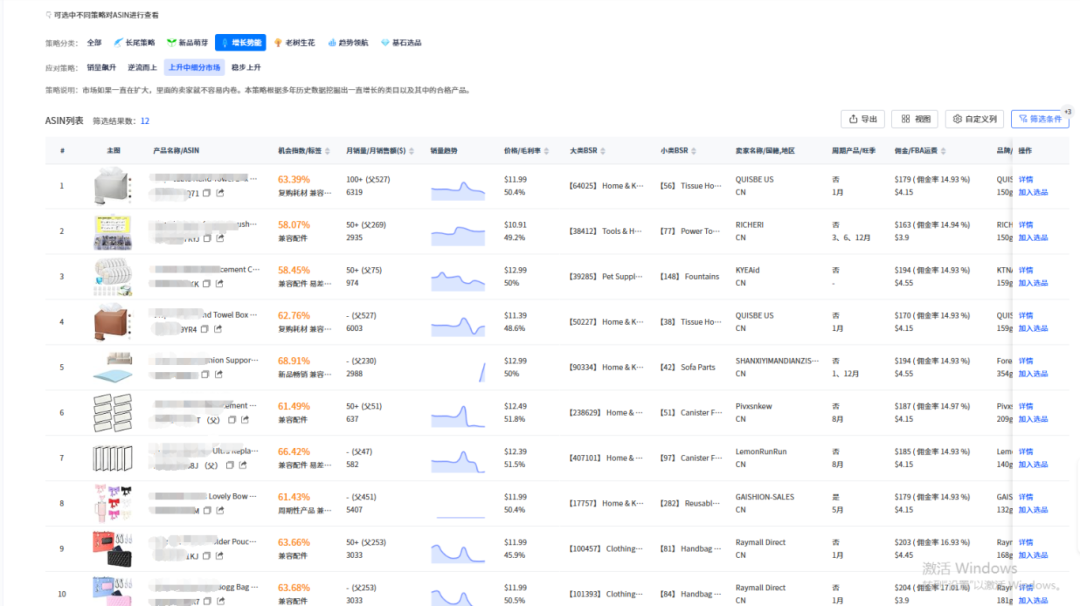Click the 导出 export button

click(x=862, y=119)
